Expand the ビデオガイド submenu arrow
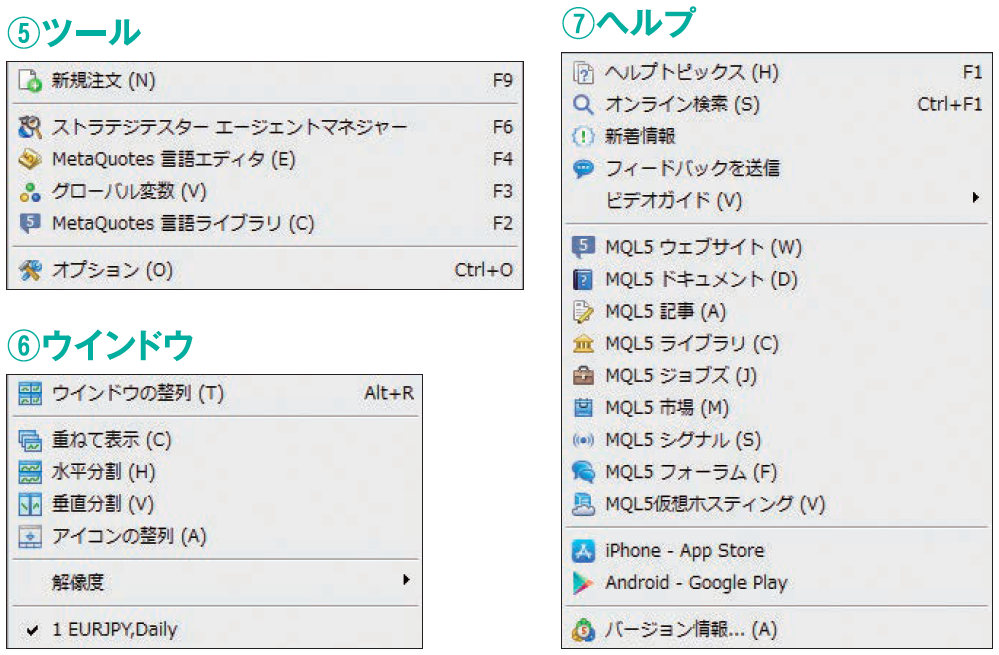The image size is (999, 655). 975,198
